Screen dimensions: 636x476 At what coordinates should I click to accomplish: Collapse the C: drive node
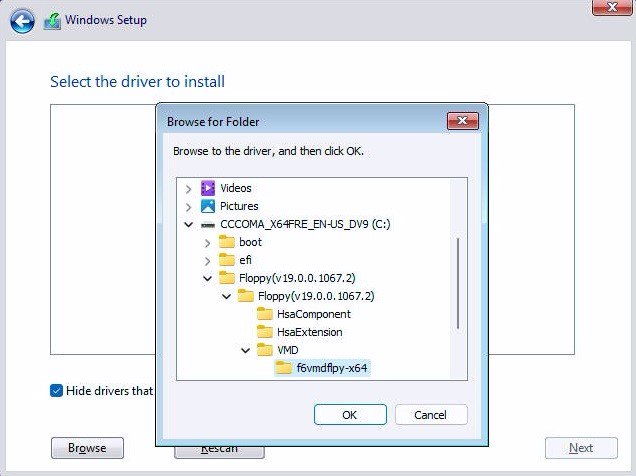[x=188, y=224]
